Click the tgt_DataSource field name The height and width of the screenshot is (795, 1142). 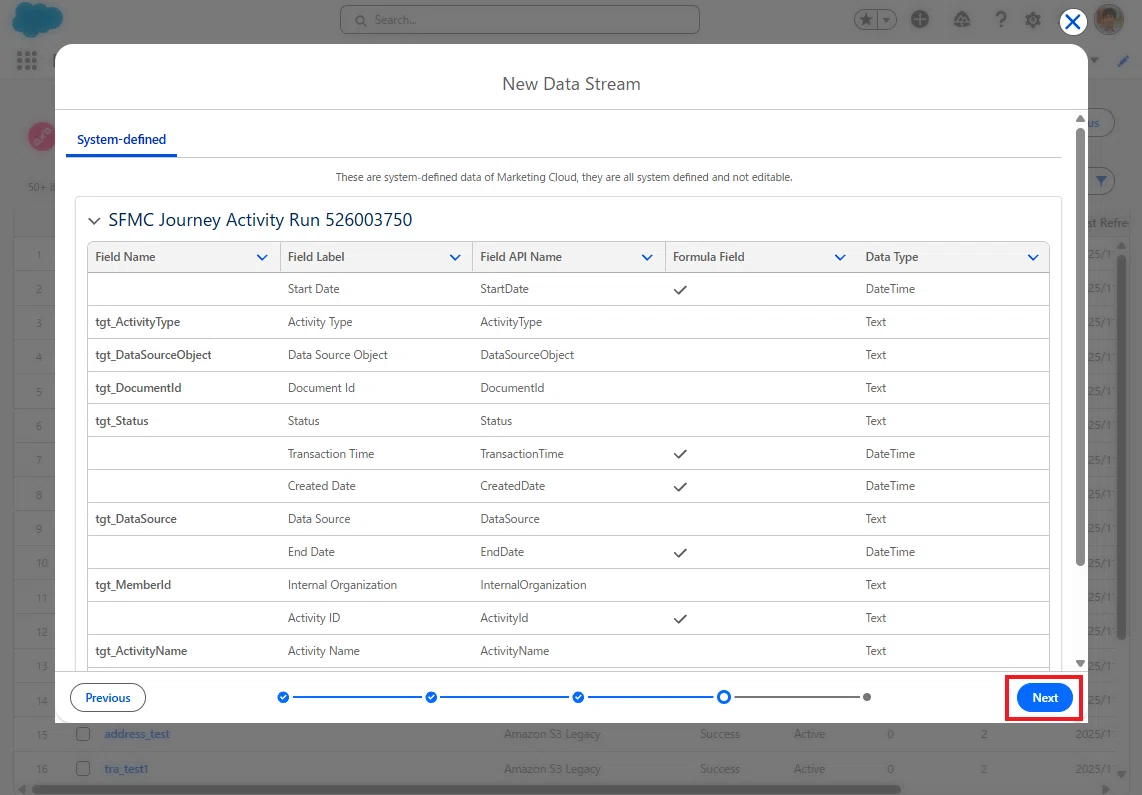pyautogui.click(x=136, y=519)
